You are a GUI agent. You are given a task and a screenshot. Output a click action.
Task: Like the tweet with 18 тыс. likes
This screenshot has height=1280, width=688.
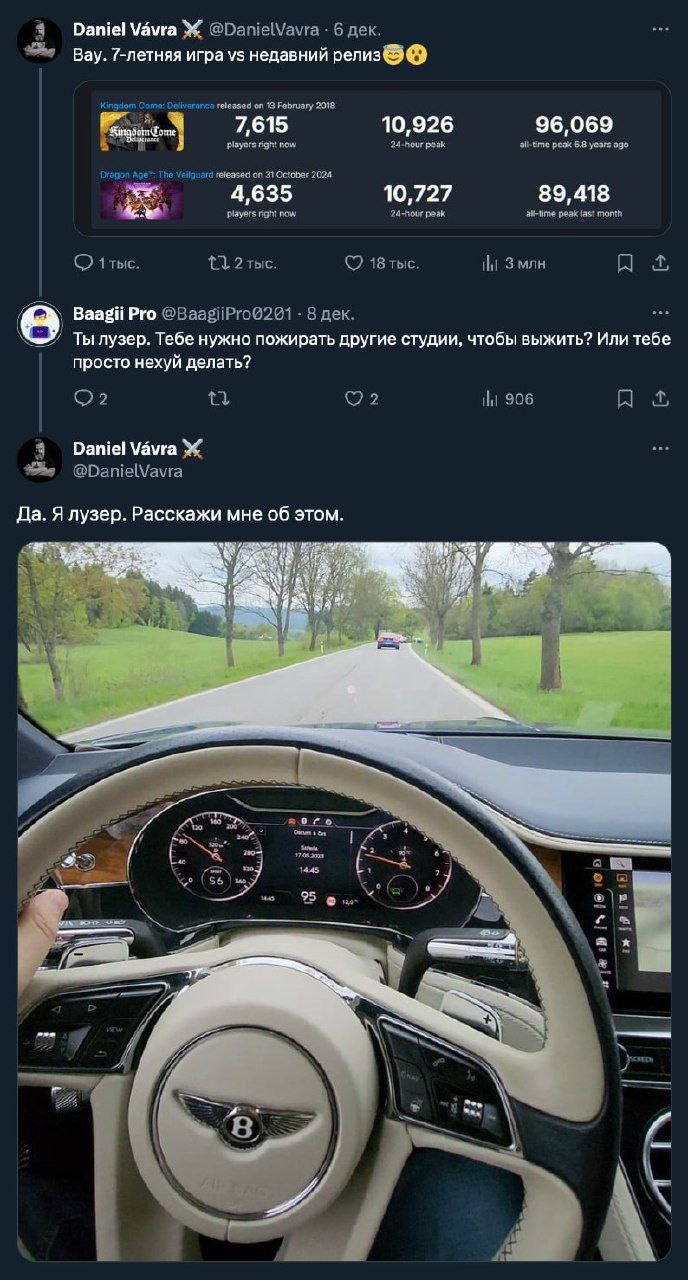[353, 263]
